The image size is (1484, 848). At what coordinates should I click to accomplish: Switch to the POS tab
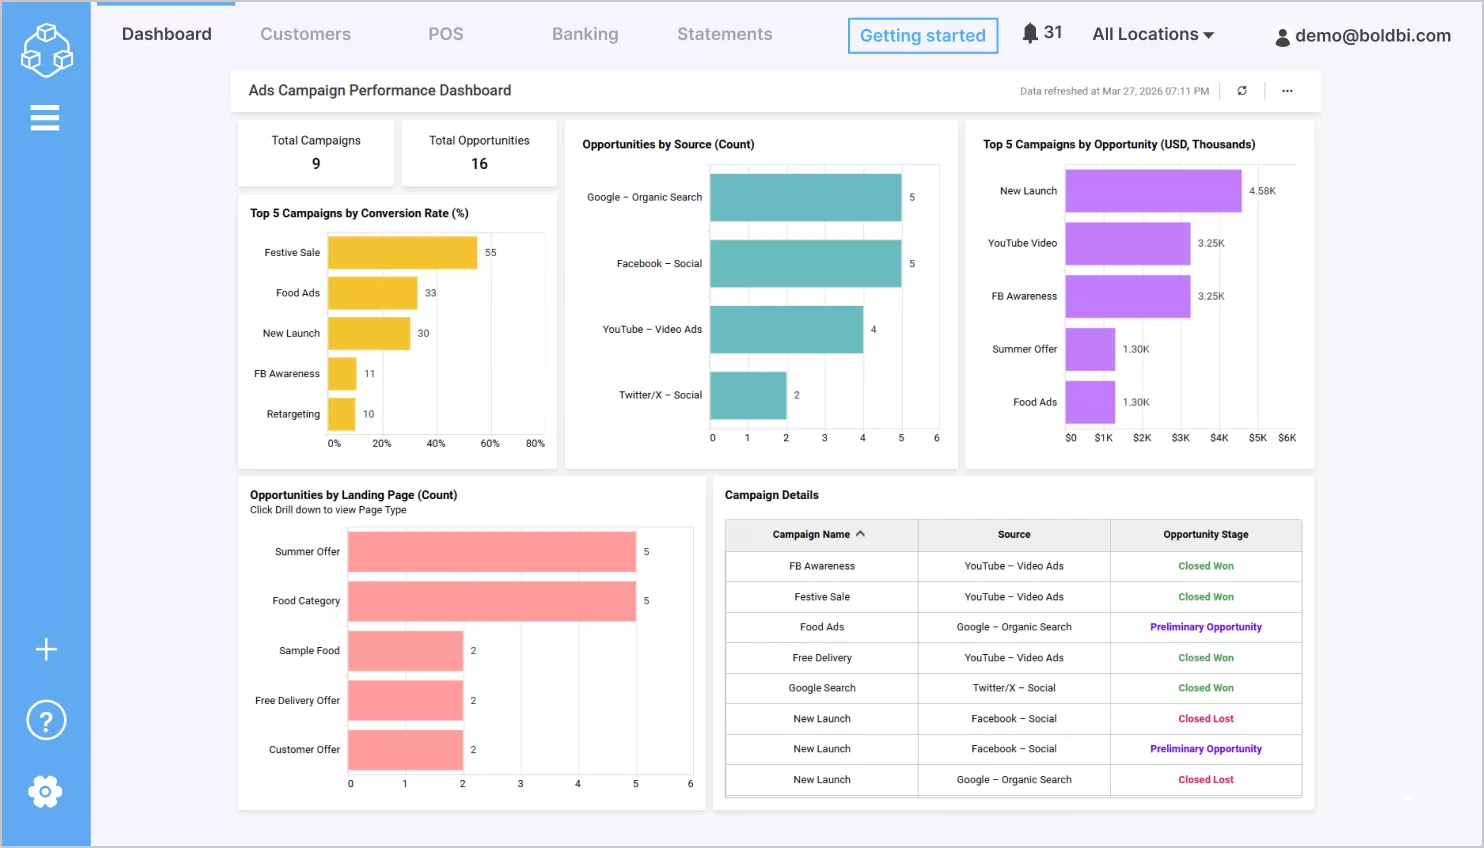(446, 33)
